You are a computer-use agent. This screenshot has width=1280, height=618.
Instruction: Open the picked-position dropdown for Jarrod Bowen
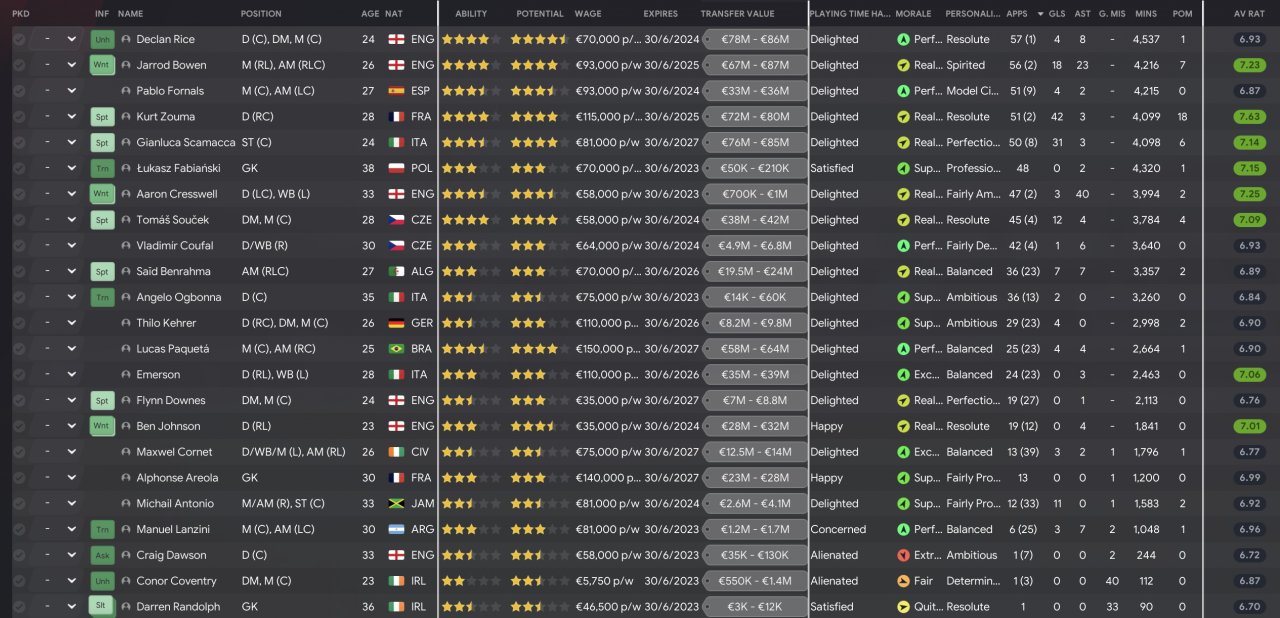pyautogui.click(x=71, y=66)
